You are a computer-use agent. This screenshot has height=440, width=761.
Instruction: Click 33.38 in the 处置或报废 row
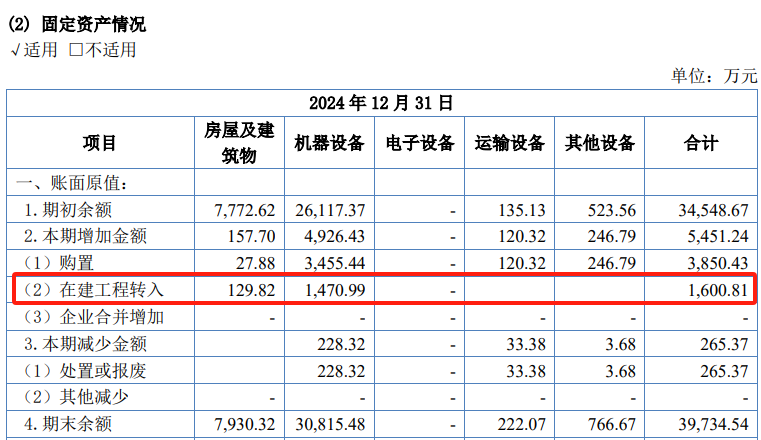[526, 372]
